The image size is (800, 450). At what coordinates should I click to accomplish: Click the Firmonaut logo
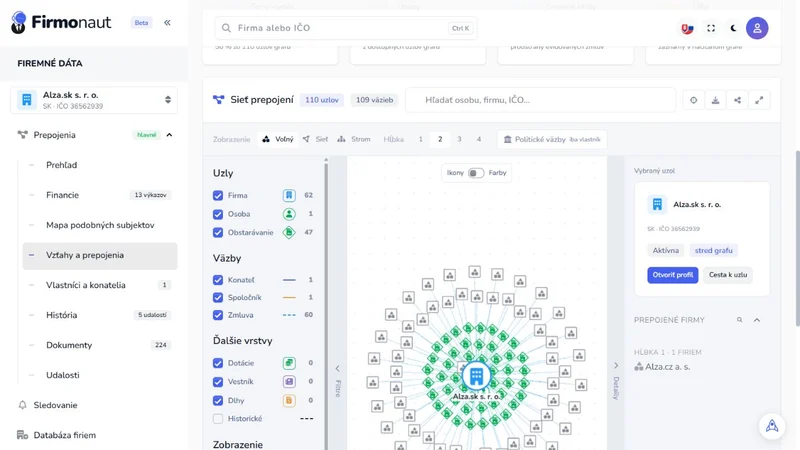click(61, 22)
